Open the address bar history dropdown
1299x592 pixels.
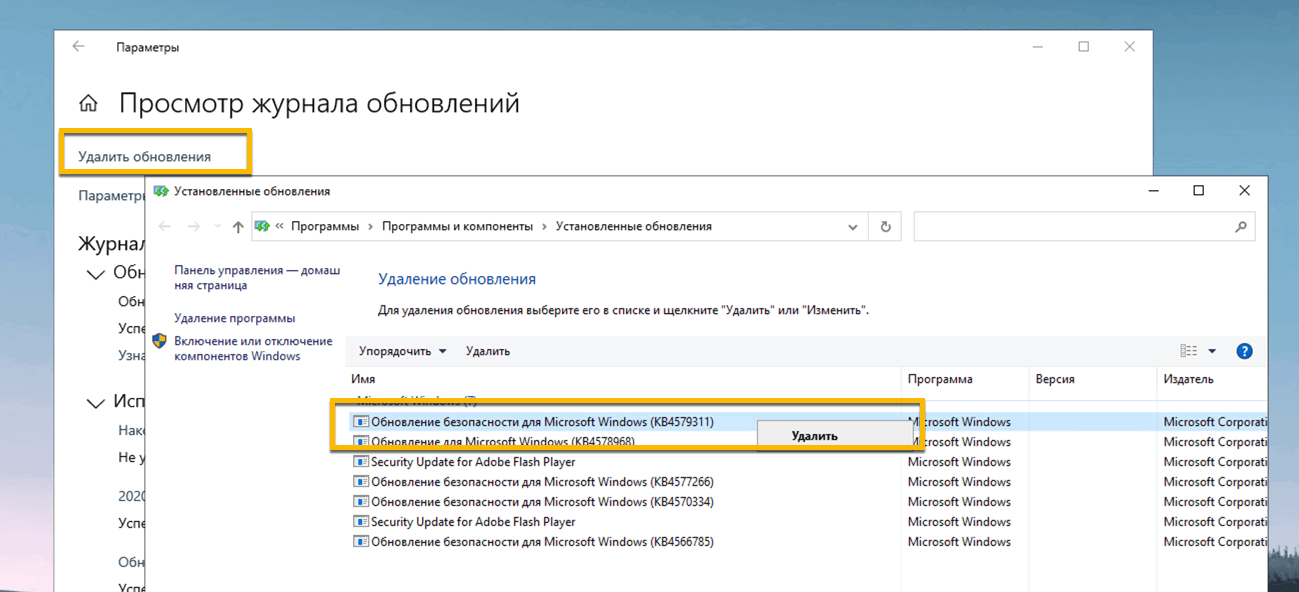coord(852,227)
